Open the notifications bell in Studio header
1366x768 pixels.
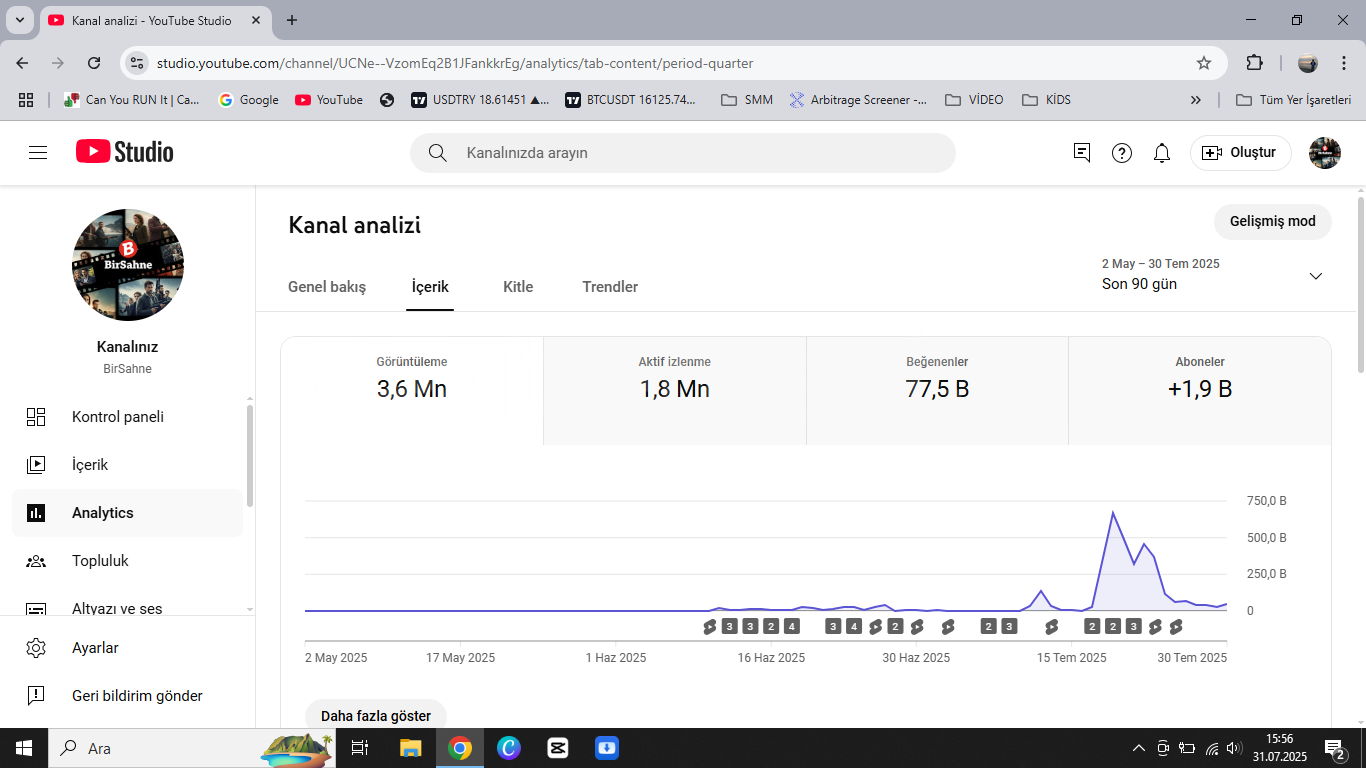1162,153
